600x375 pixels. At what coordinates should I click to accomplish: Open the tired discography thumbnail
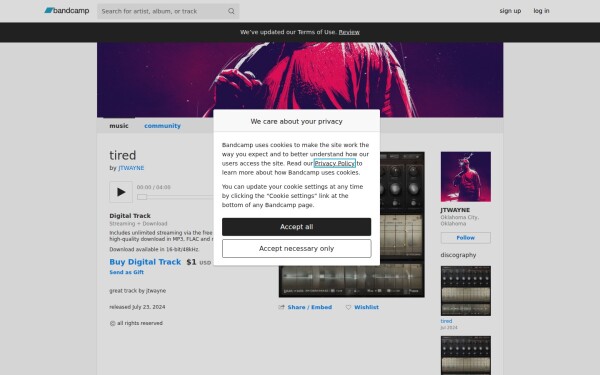tap(465, 291)
